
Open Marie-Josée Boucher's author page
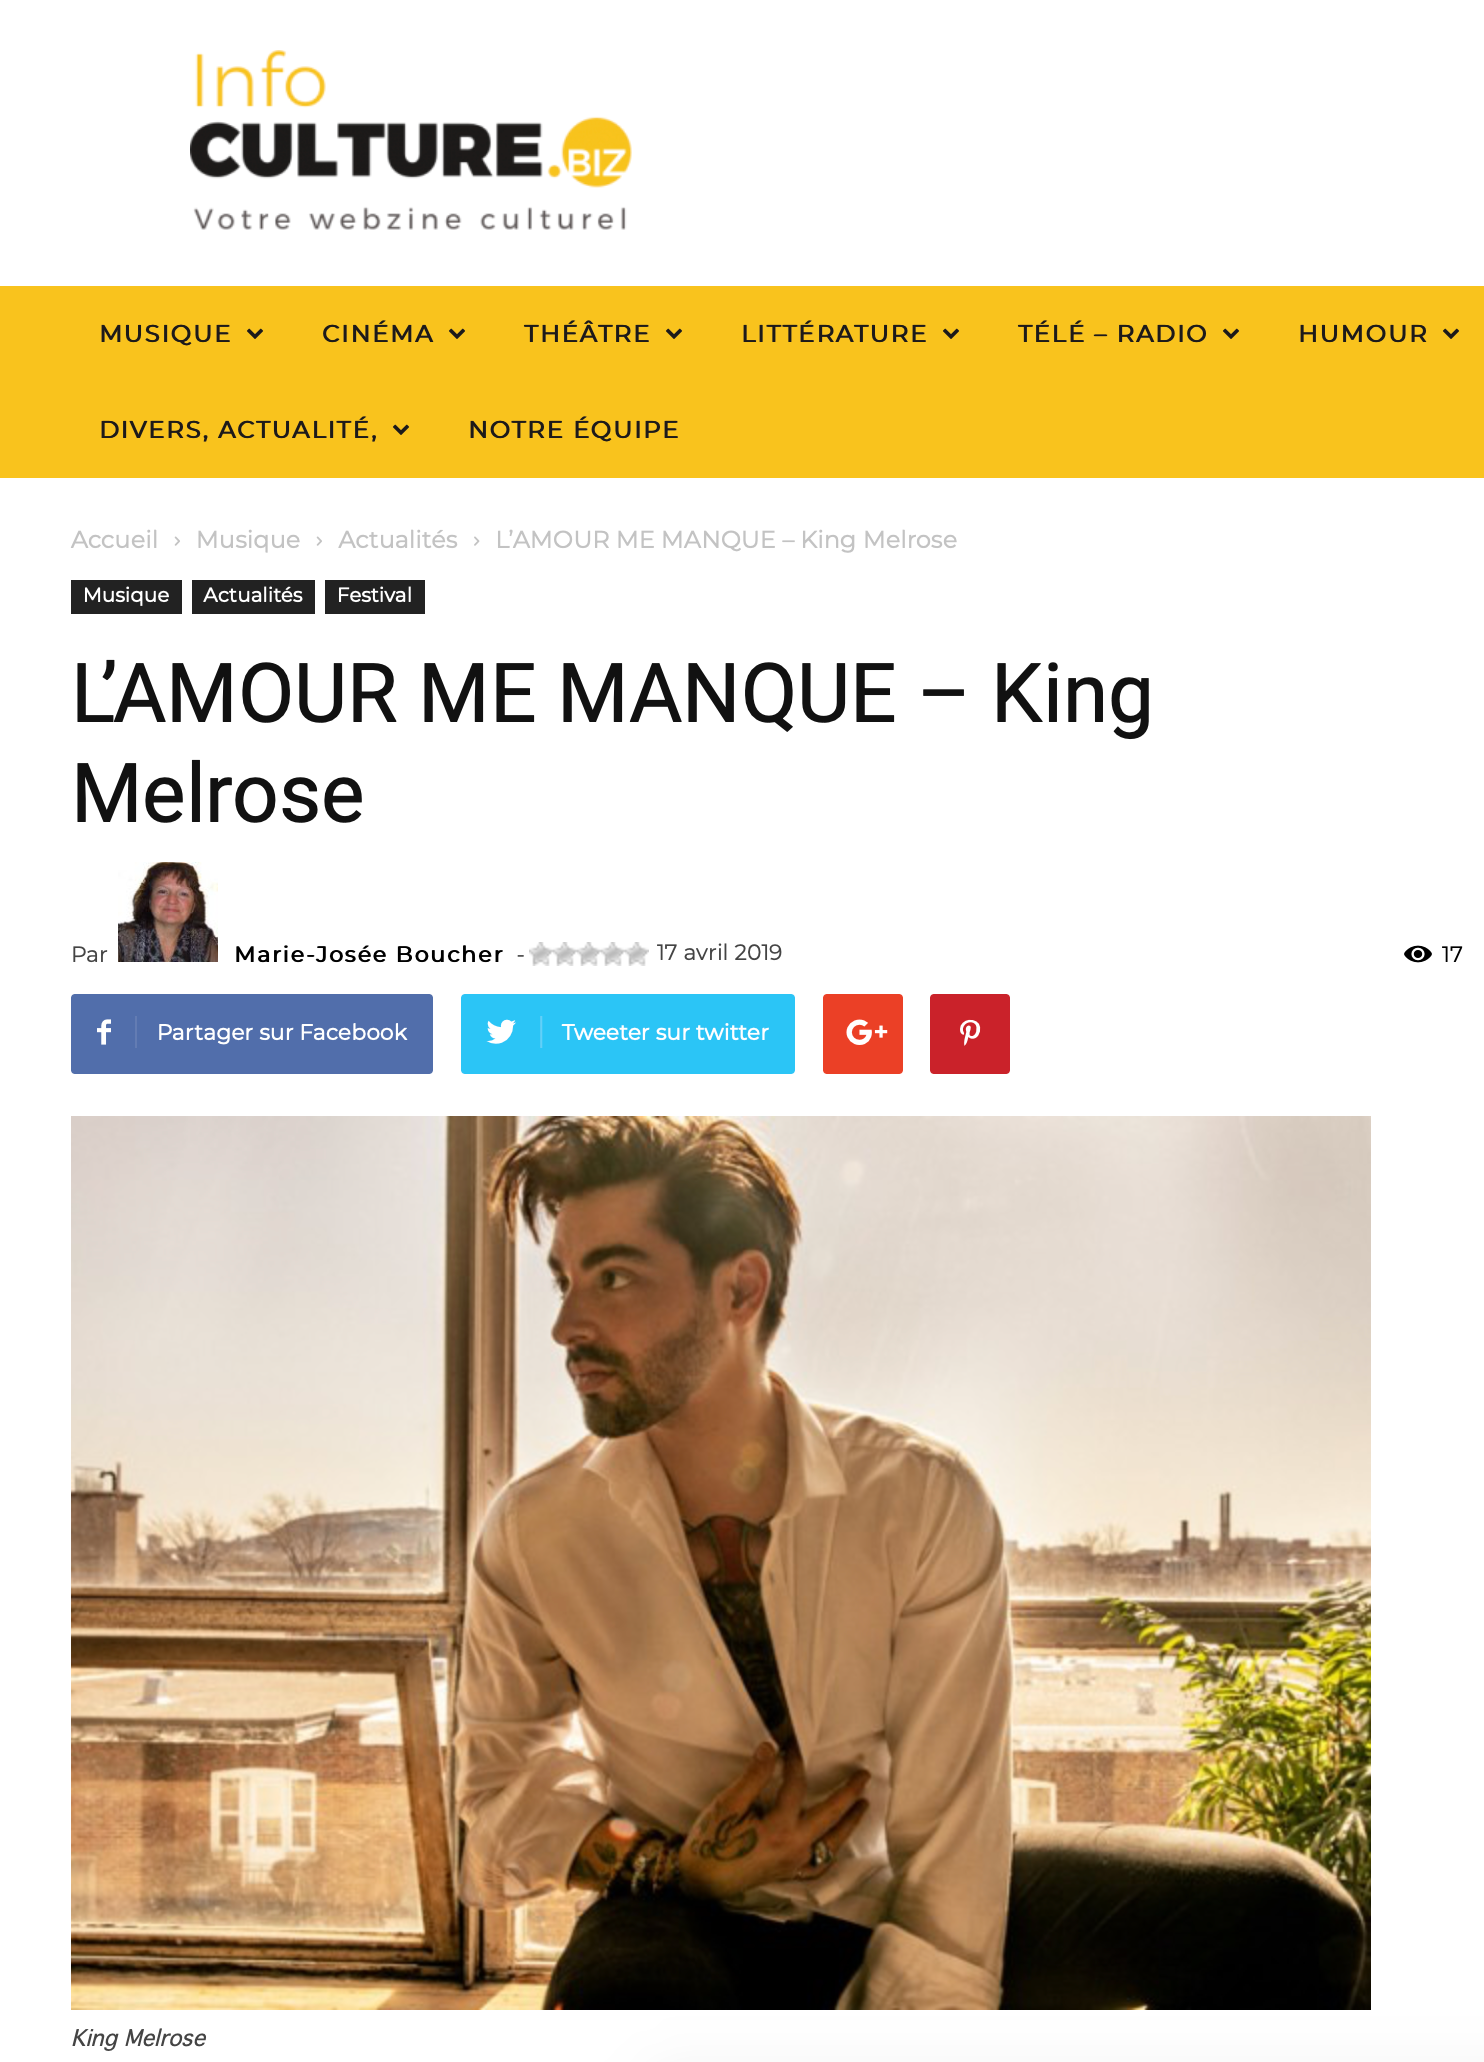click(x=369, y=954)
